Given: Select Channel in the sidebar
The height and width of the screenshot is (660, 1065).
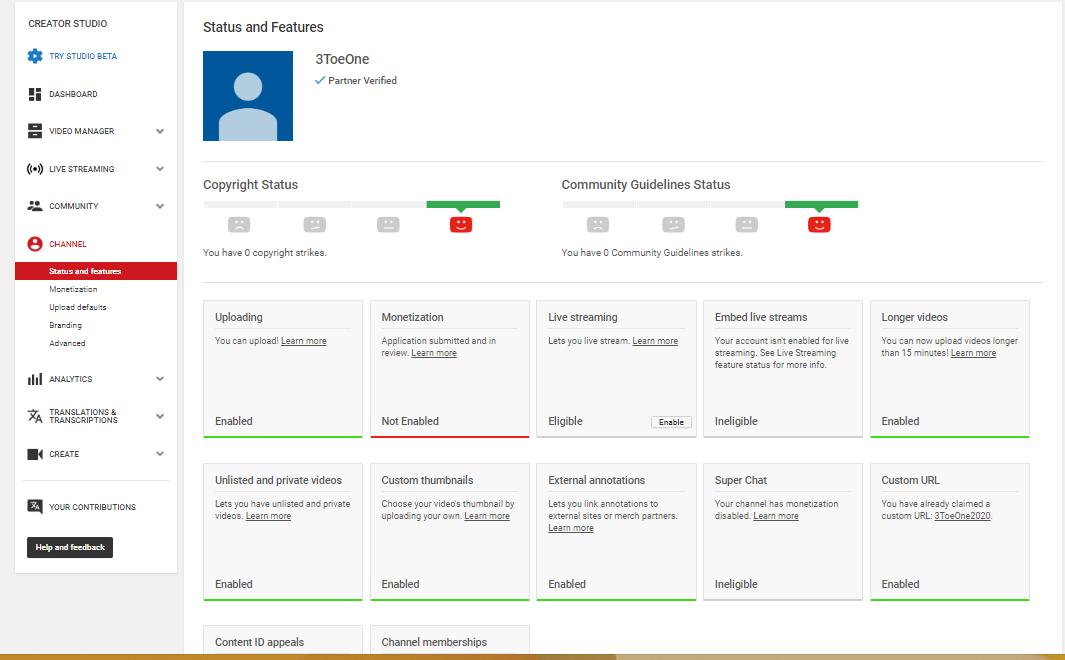Looking at the screenshot, I should coord(68,244).
